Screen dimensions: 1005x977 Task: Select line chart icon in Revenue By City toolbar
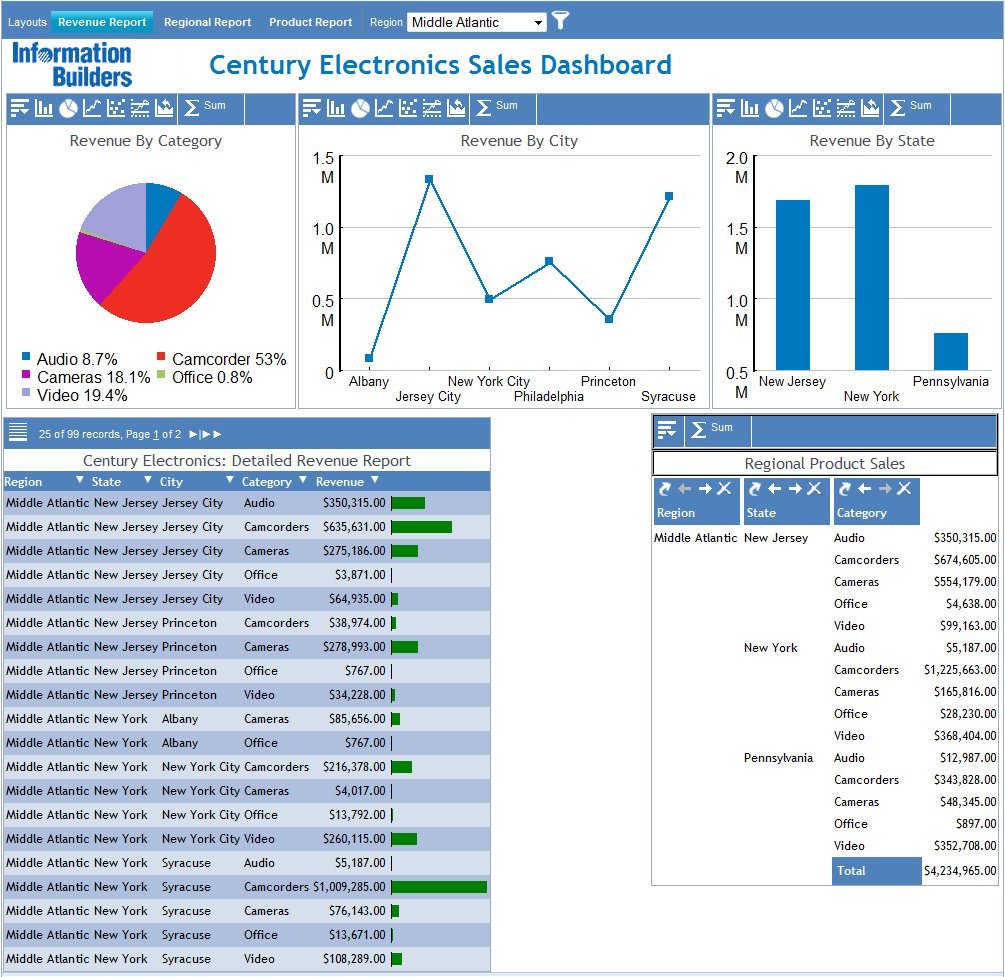383,108
